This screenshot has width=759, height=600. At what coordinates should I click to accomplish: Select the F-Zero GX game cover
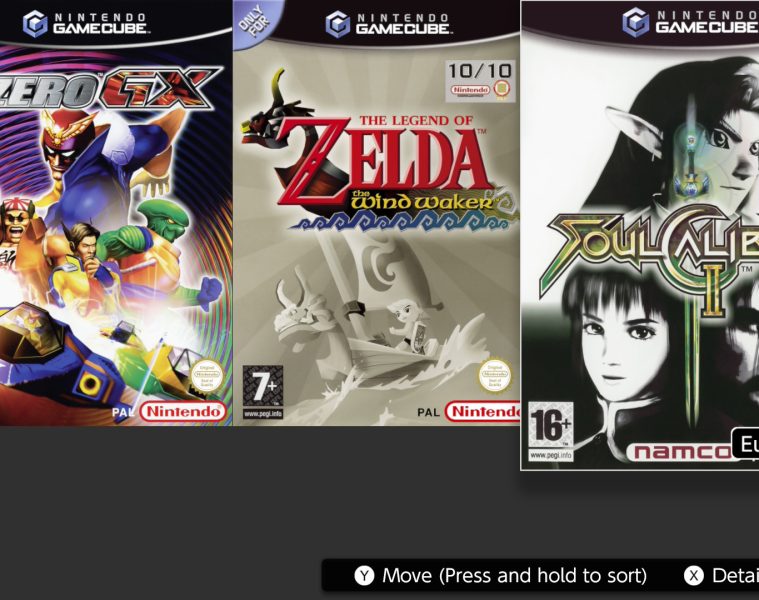click(x=116, y=213)
